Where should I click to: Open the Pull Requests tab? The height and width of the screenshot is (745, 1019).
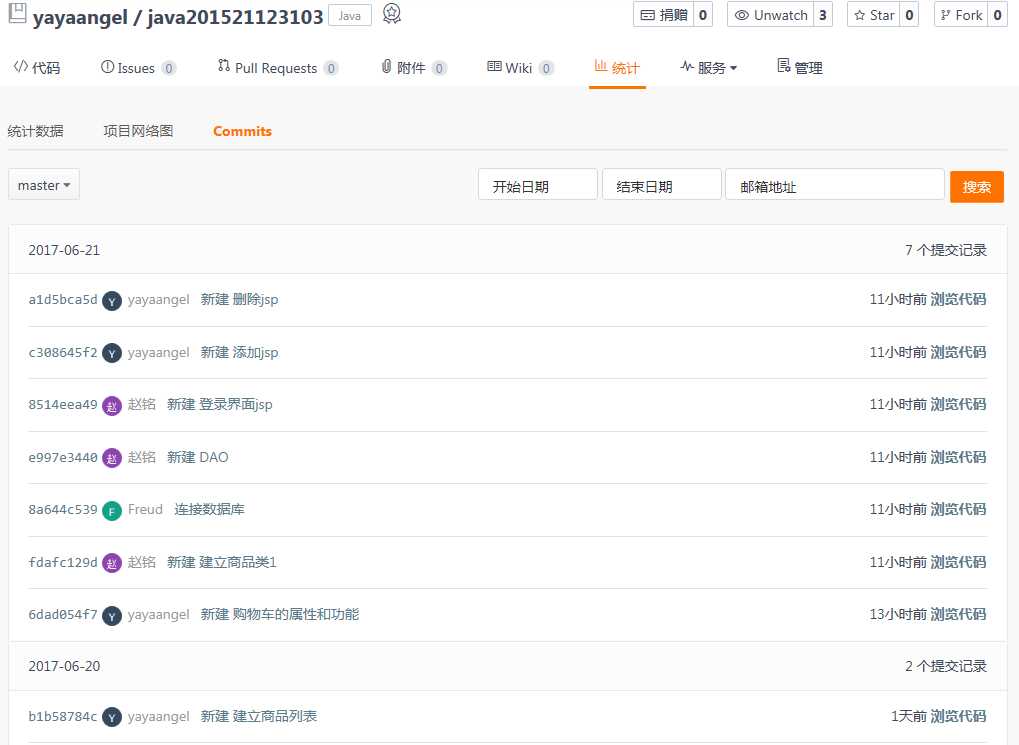click(277, 68)
